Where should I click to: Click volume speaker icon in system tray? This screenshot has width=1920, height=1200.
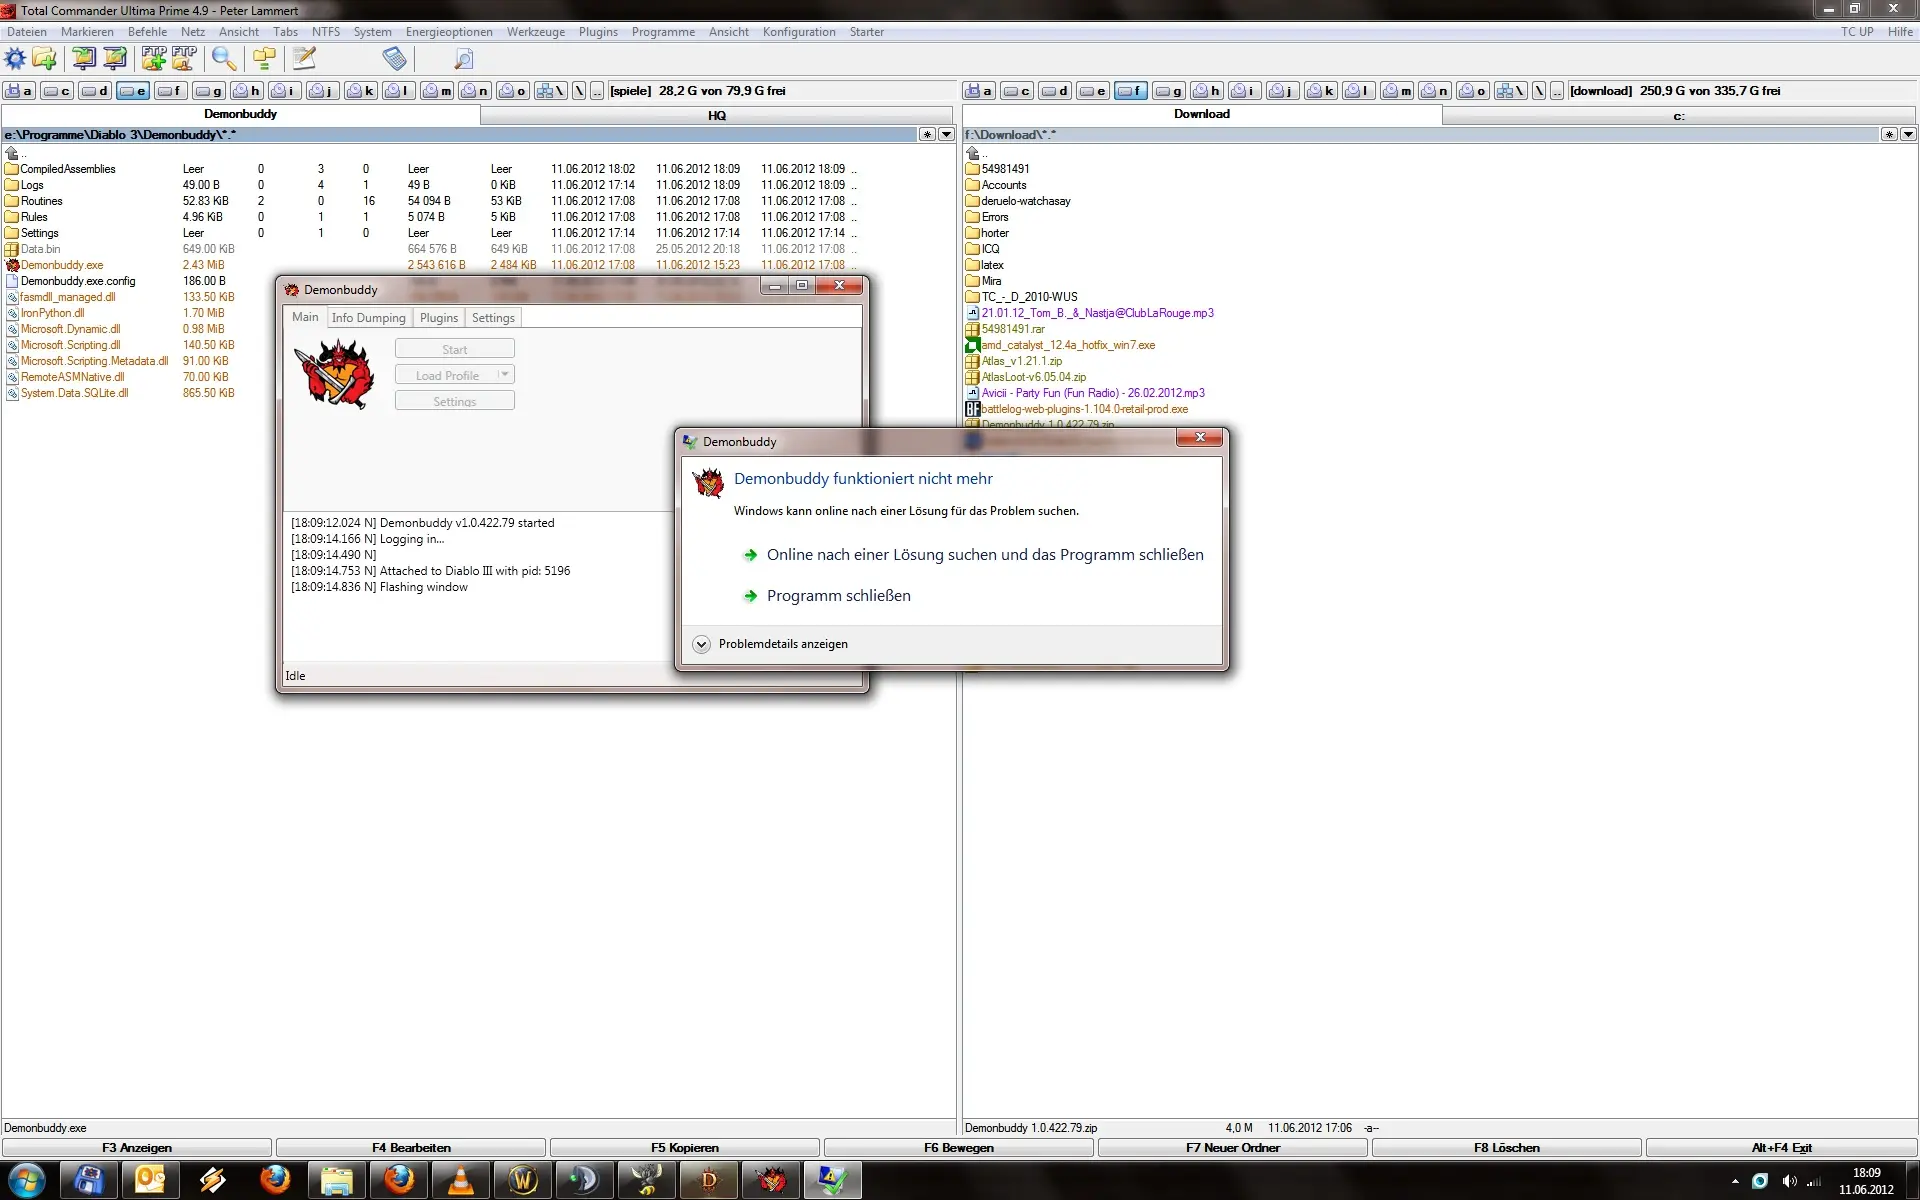1789,1181
